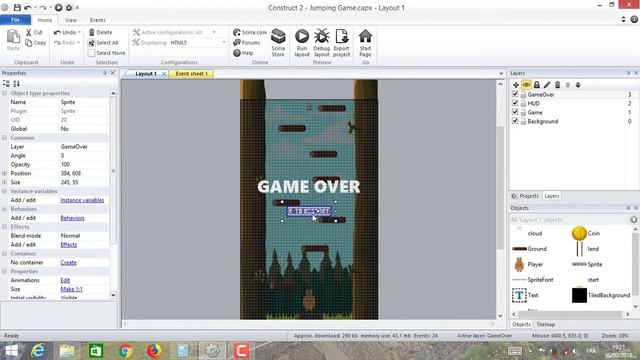Select the GAME OVER text in layout
The width and height of the screenshot is (640, 360).
(309, 187)
